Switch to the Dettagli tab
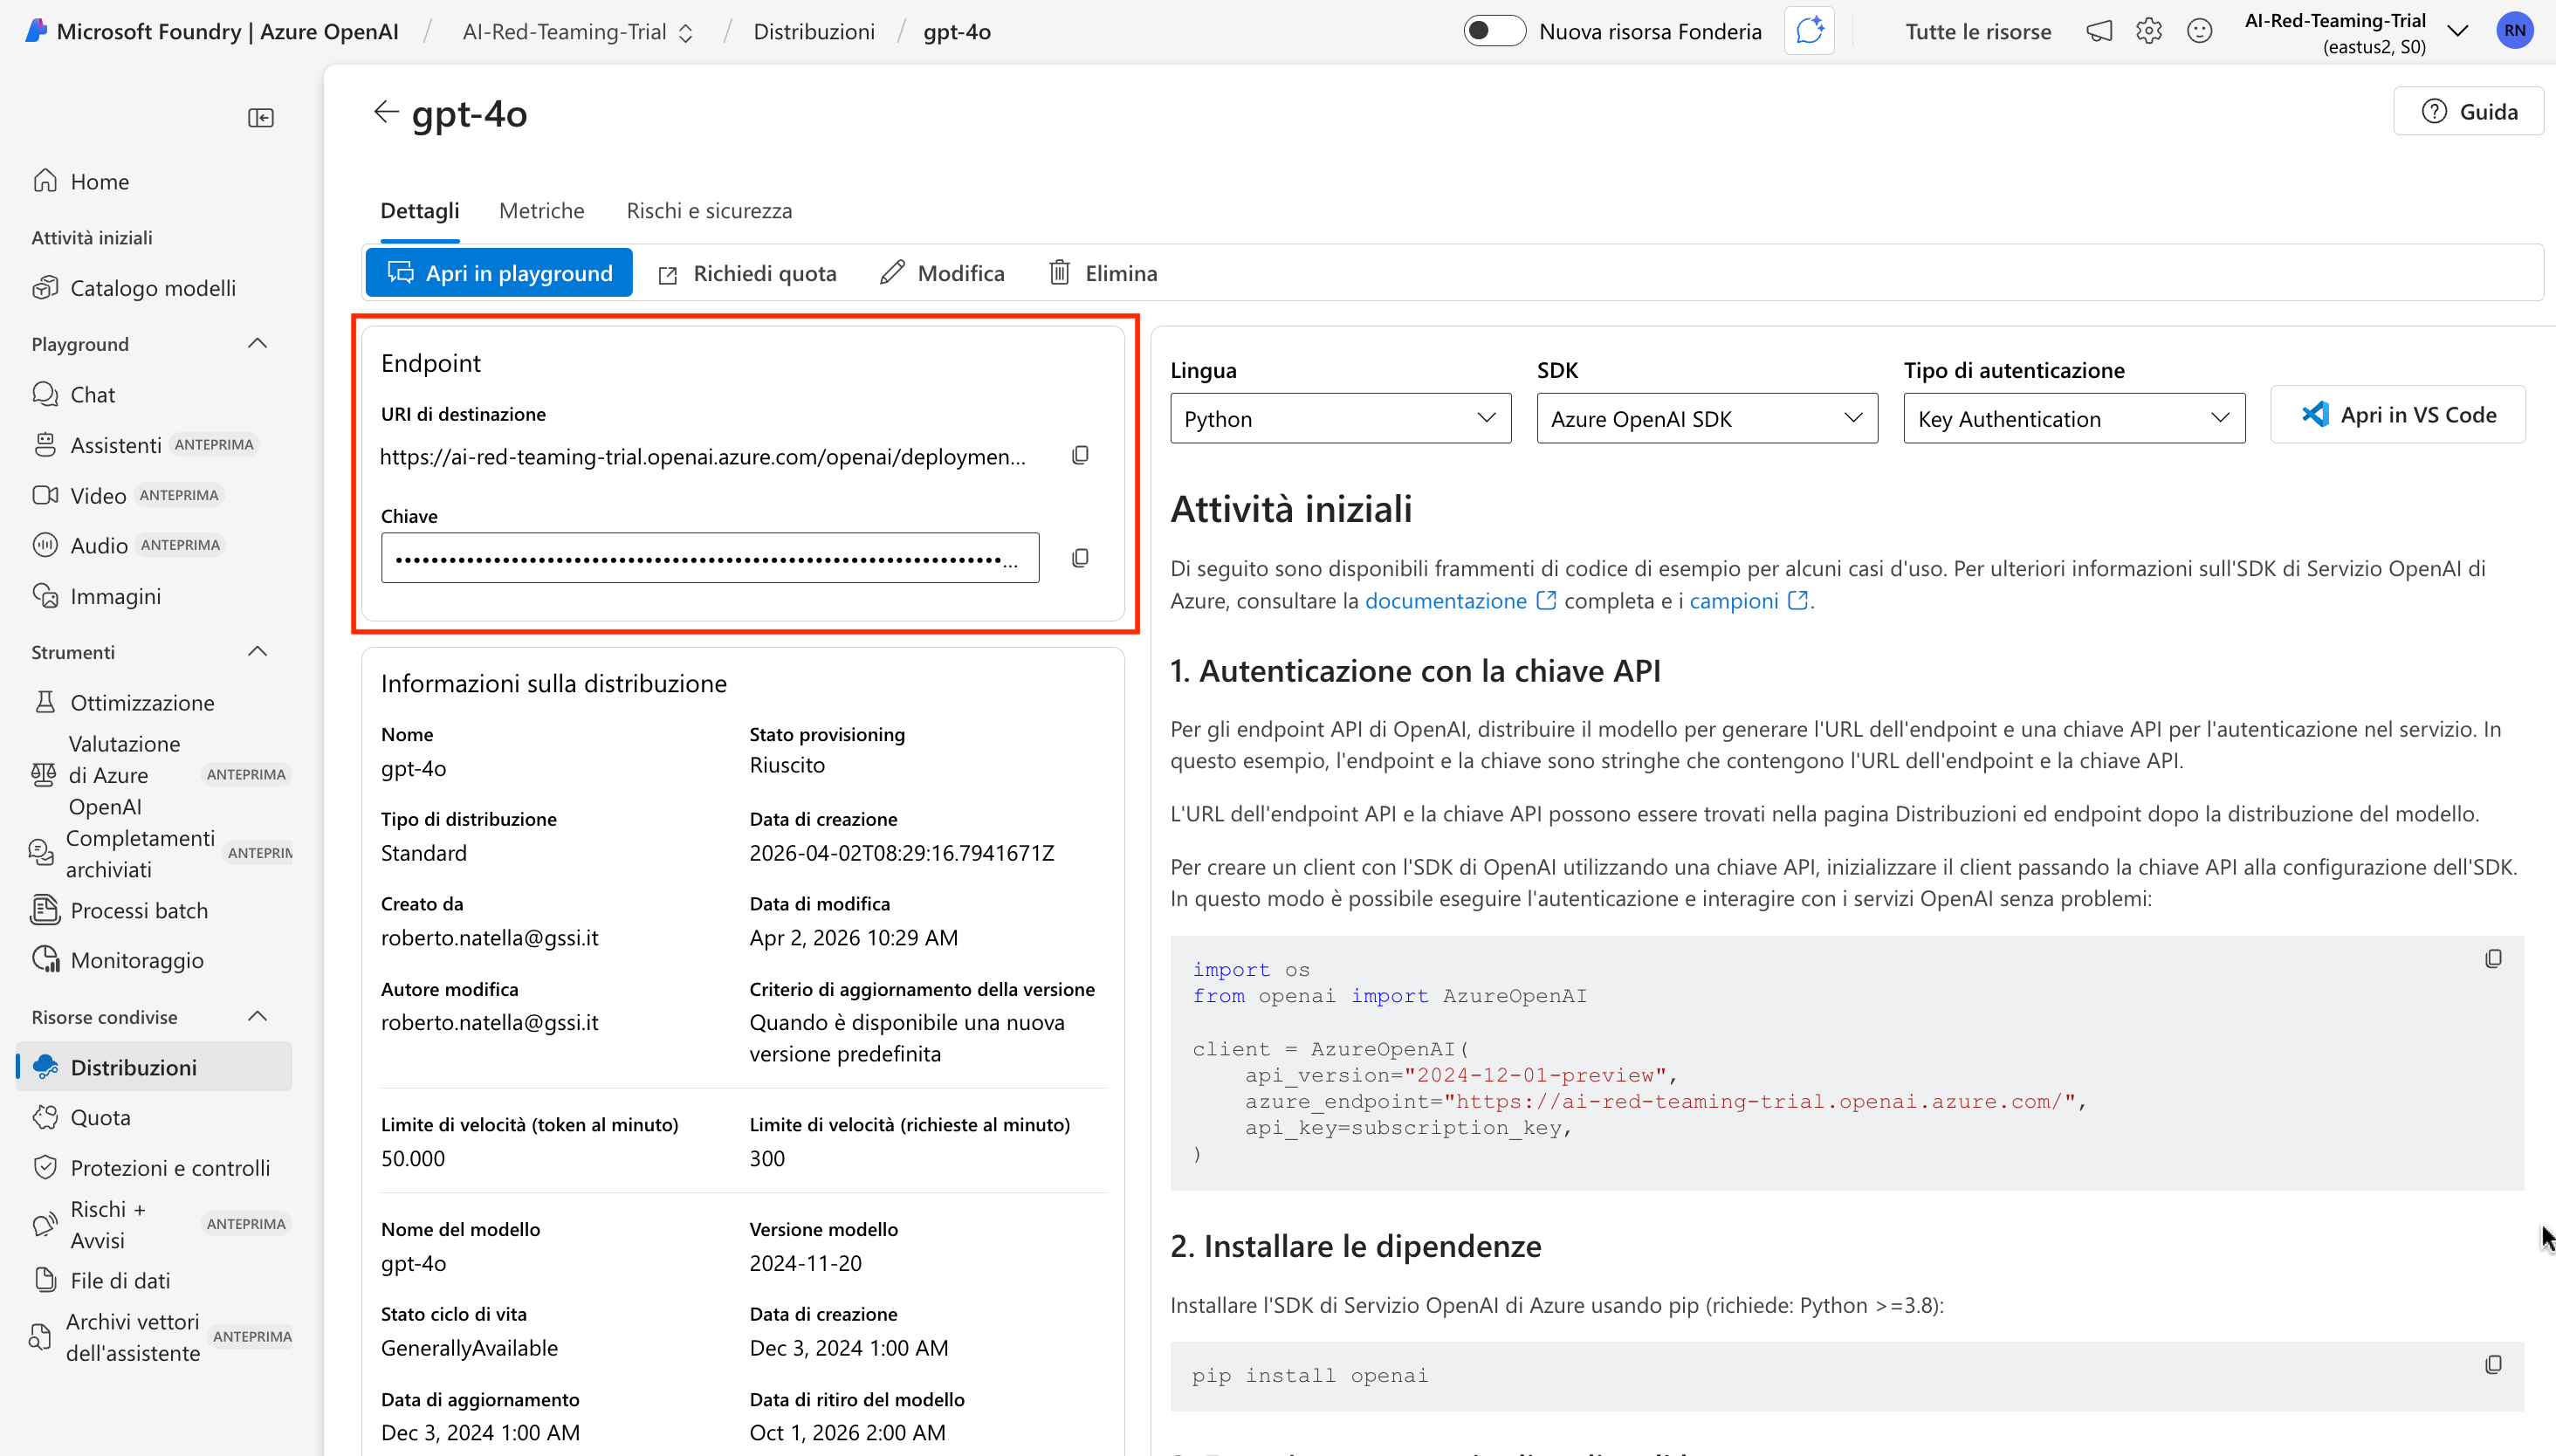The width and height of the screenshot is (2556, 1456). pos(420,211)
